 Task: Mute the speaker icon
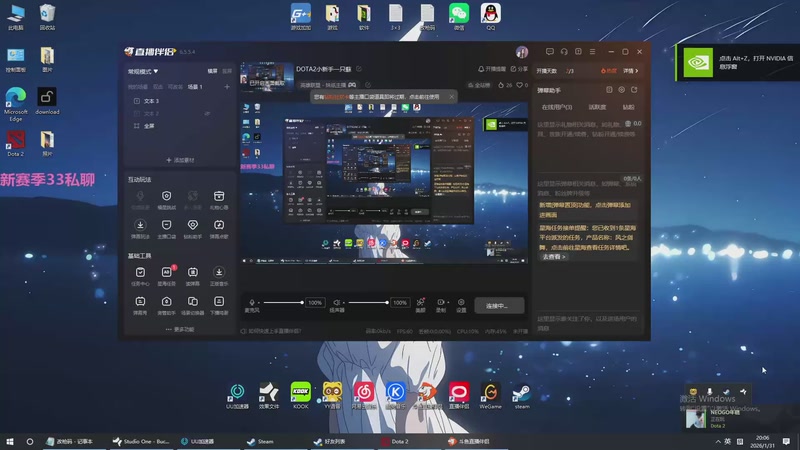pos(336,303)
